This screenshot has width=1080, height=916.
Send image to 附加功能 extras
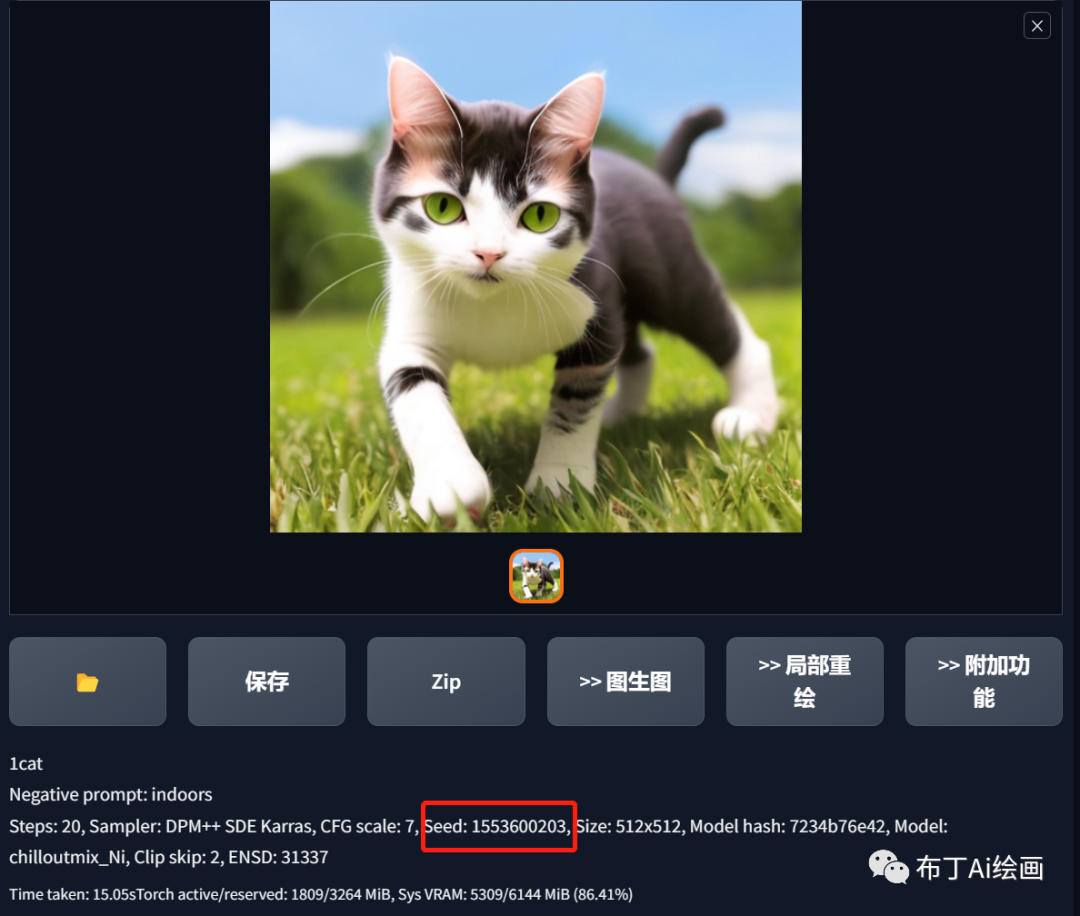point(984,682)
